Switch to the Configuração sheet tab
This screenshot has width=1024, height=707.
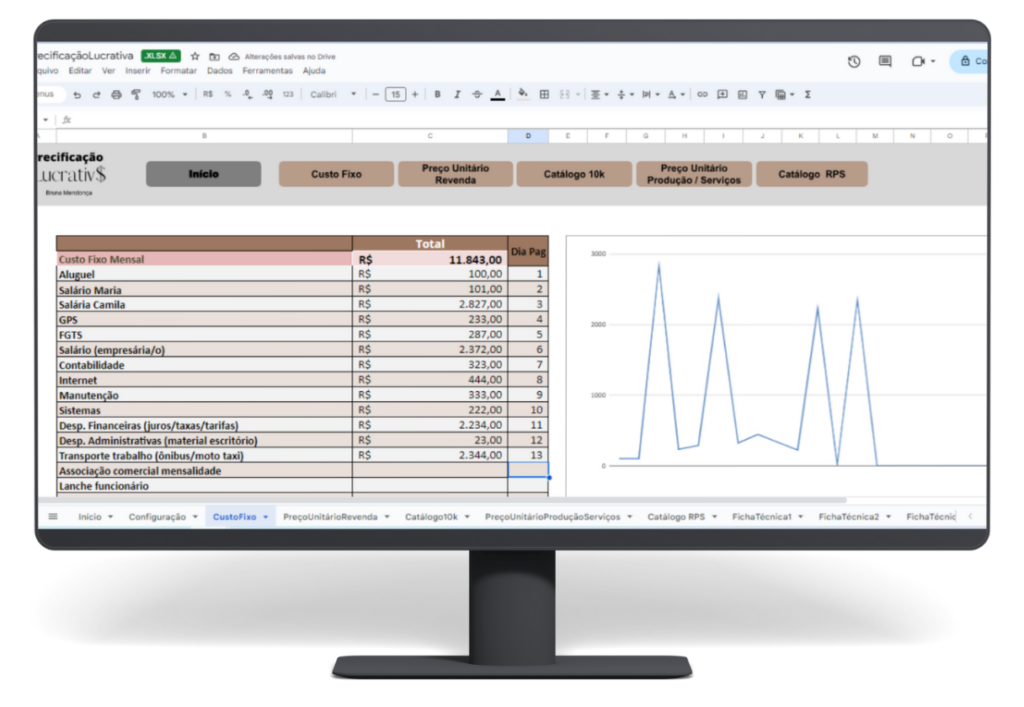pos(157,516)
